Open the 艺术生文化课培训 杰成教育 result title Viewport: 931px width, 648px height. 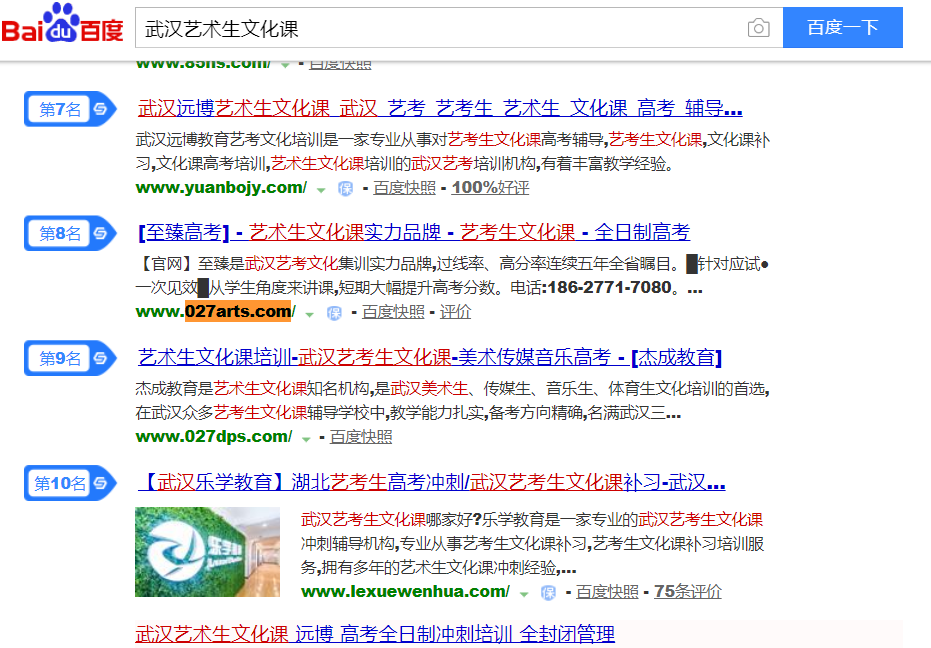click(x=430, y=358)
